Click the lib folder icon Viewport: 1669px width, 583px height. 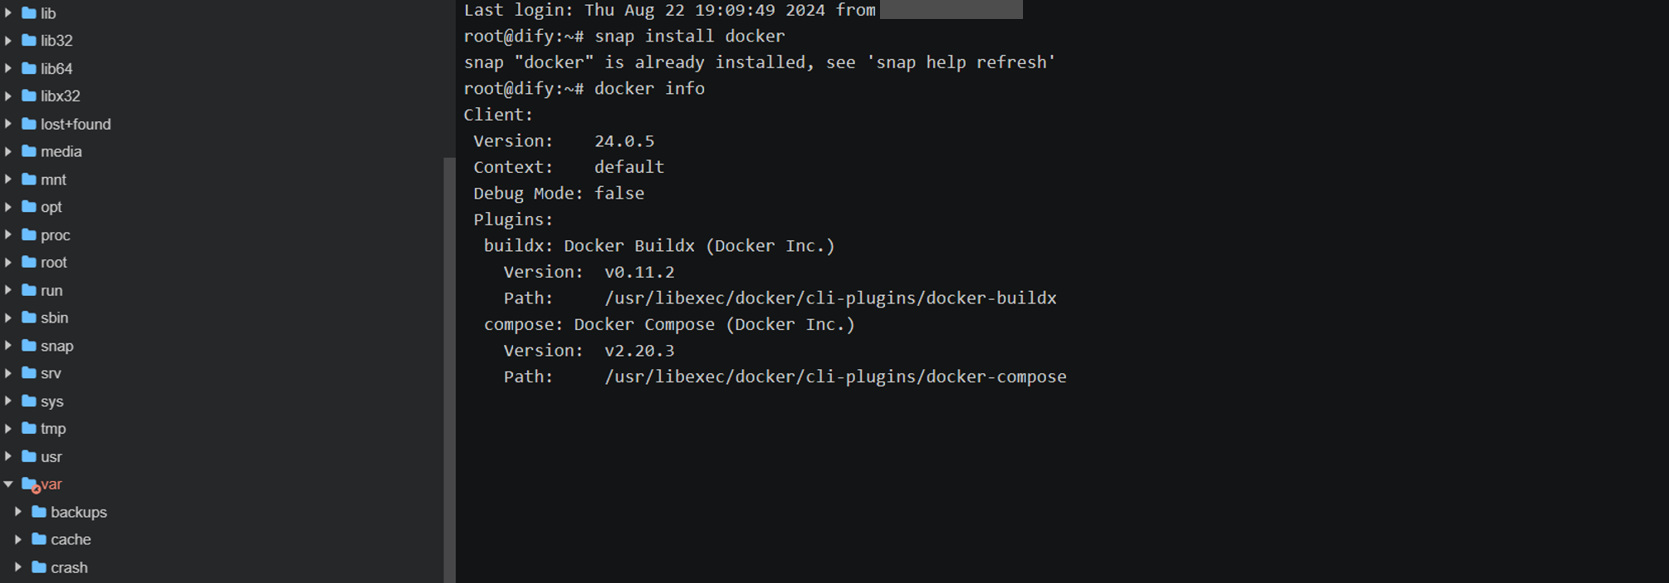click(29, 13)
